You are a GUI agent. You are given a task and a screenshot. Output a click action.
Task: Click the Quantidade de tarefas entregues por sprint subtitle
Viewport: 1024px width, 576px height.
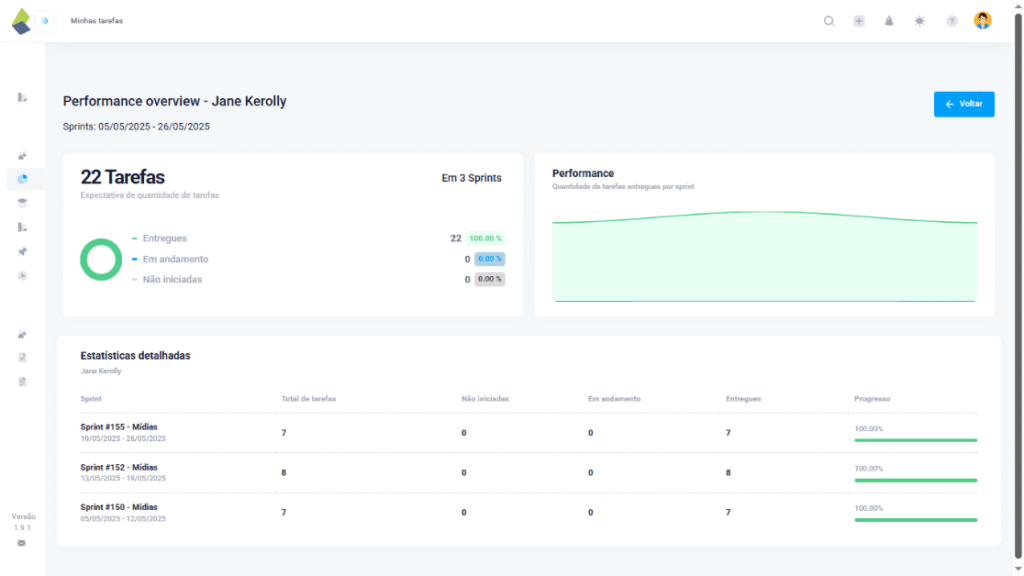tap(623, 187)
